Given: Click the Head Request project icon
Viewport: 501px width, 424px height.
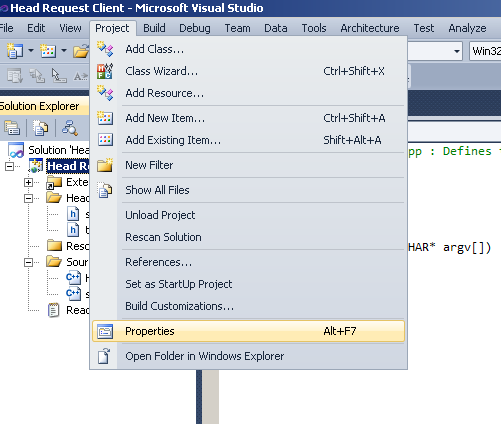Looking at the screenshot, I should click(36, 166).
